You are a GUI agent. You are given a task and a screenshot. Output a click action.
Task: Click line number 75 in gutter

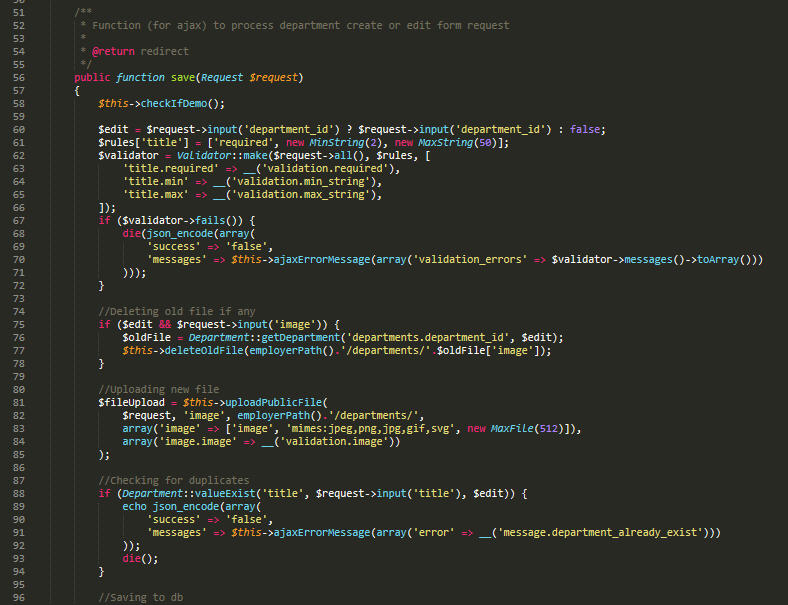tap(19, 325)
